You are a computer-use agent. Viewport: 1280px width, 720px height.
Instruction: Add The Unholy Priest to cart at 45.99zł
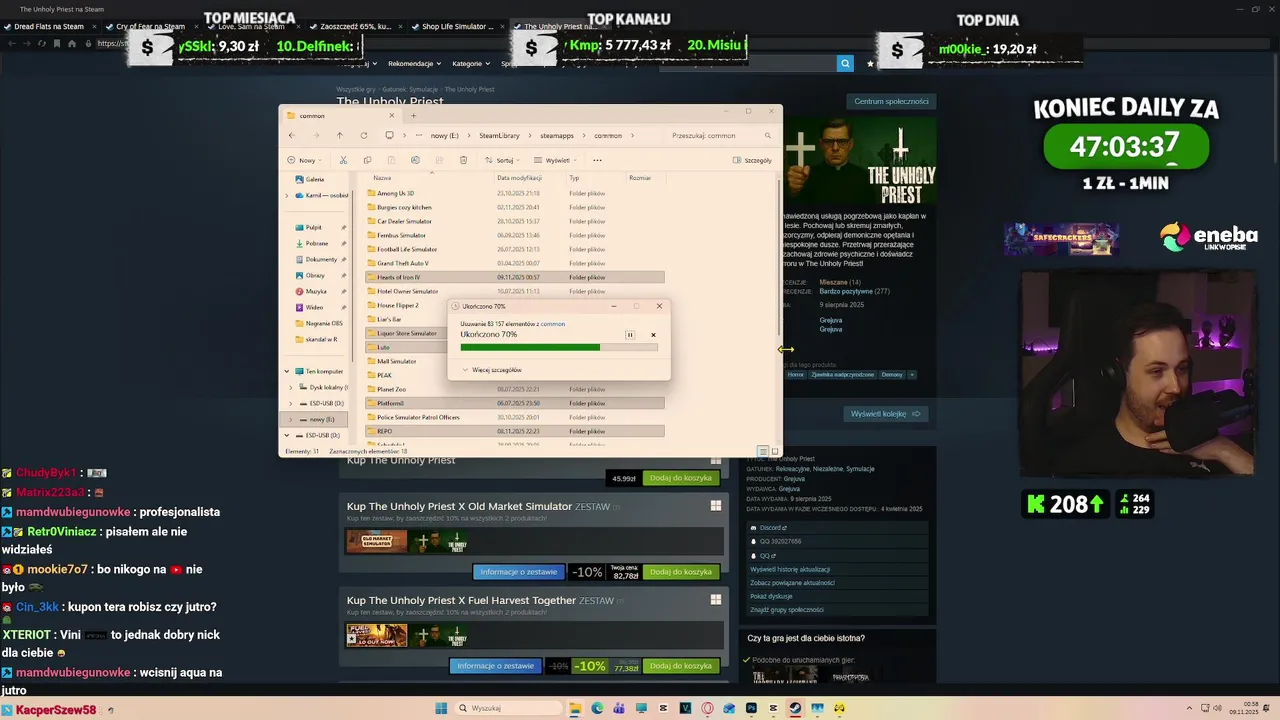pyautogui.click(x=681, y=478)
